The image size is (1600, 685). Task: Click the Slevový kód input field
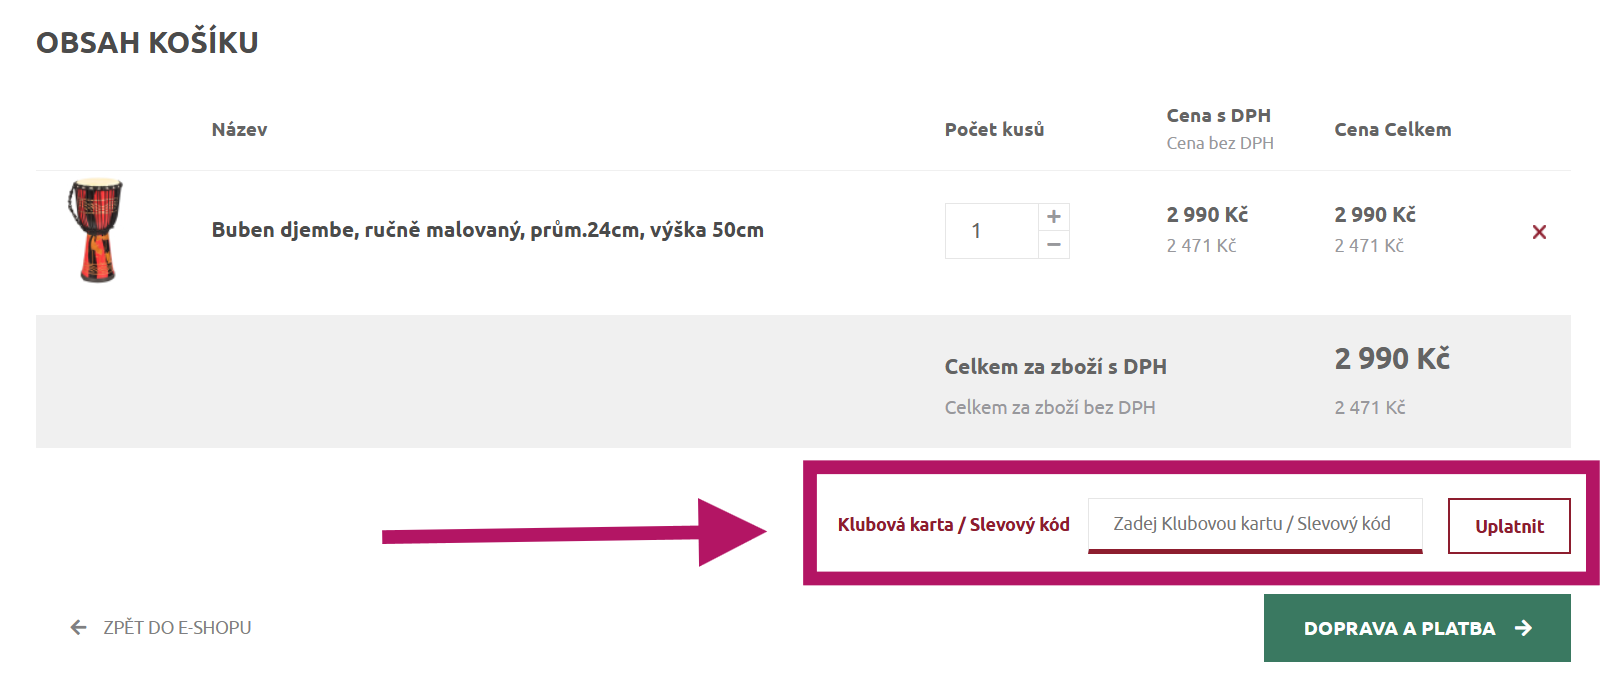pos(1254,524)
